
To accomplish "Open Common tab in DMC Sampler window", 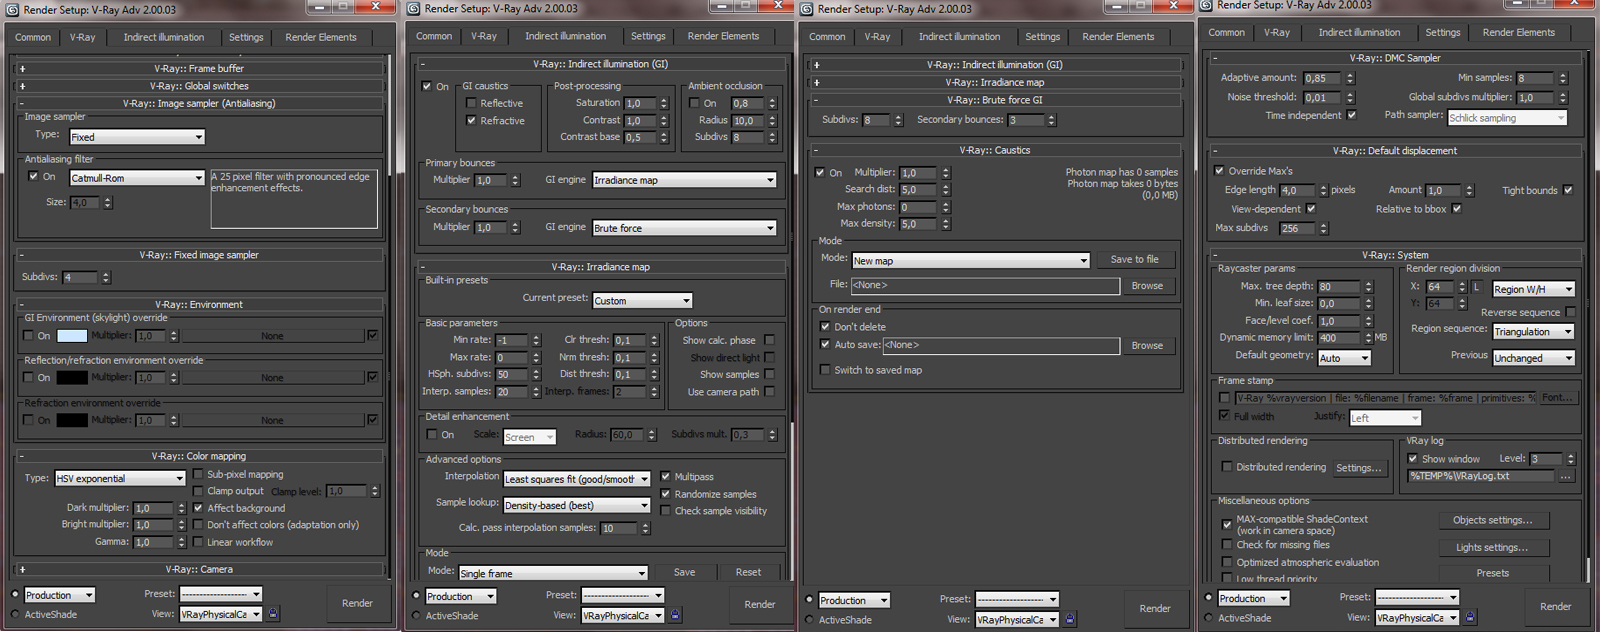I will coord(1227,32).
